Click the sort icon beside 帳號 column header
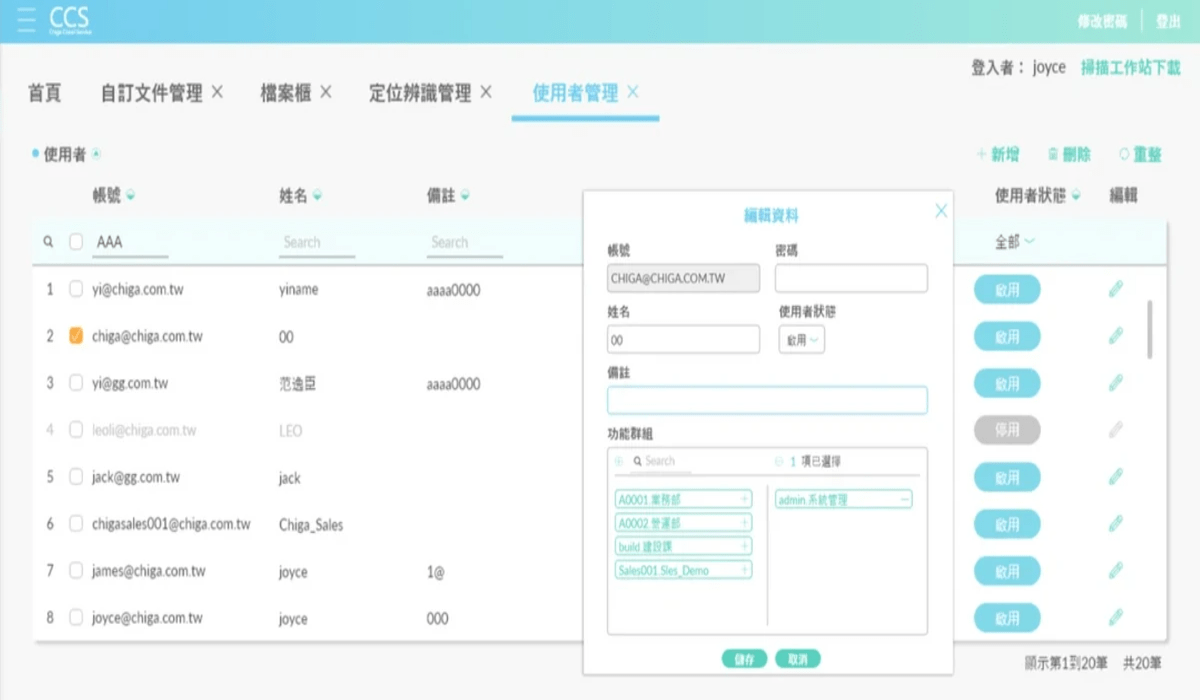The width and height of the screenshot is (1200, 700). 131,196
